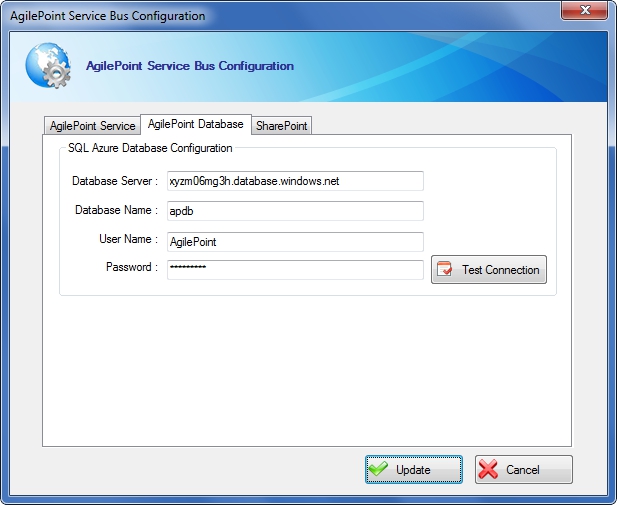The image size is (617, 505).
Task: Switch to the AgilePoint Service tab
Action: point(92,126)
